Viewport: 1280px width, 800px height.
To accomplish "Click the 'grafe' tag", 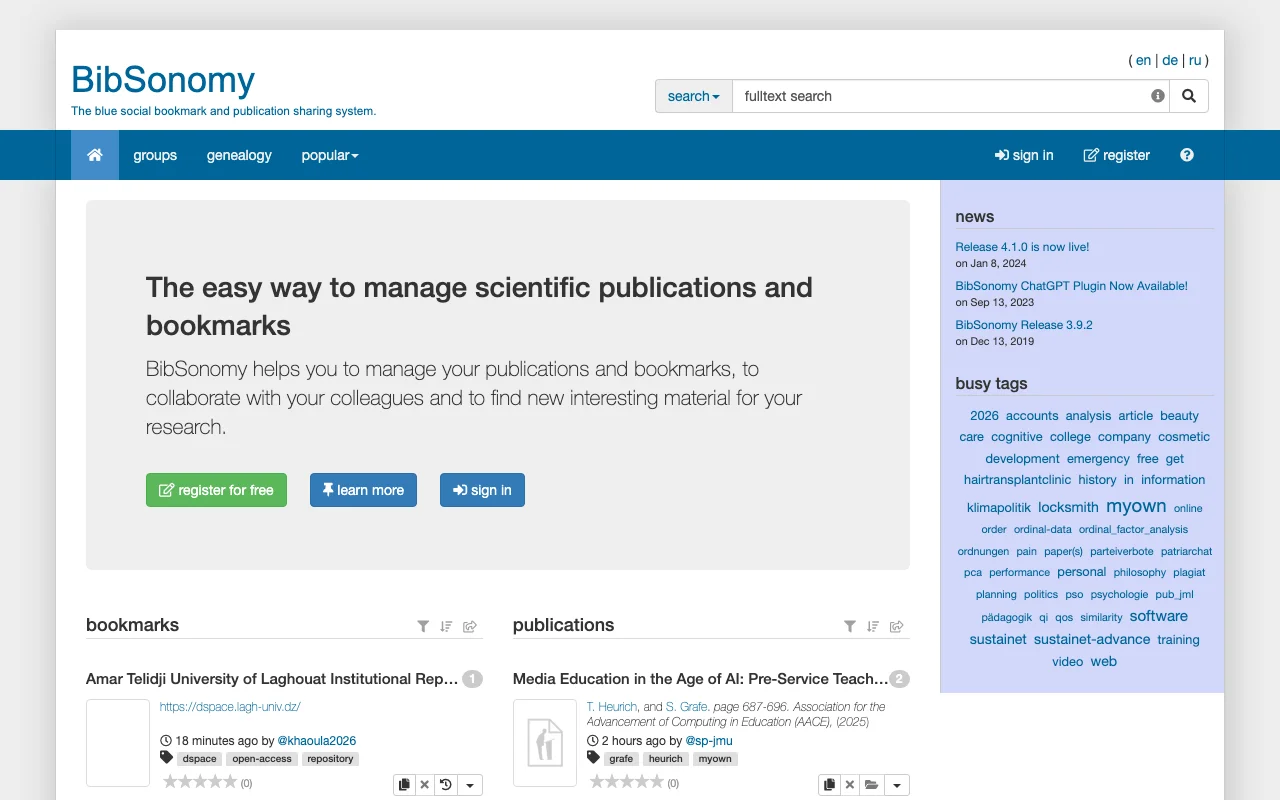I will pos(621,759).
